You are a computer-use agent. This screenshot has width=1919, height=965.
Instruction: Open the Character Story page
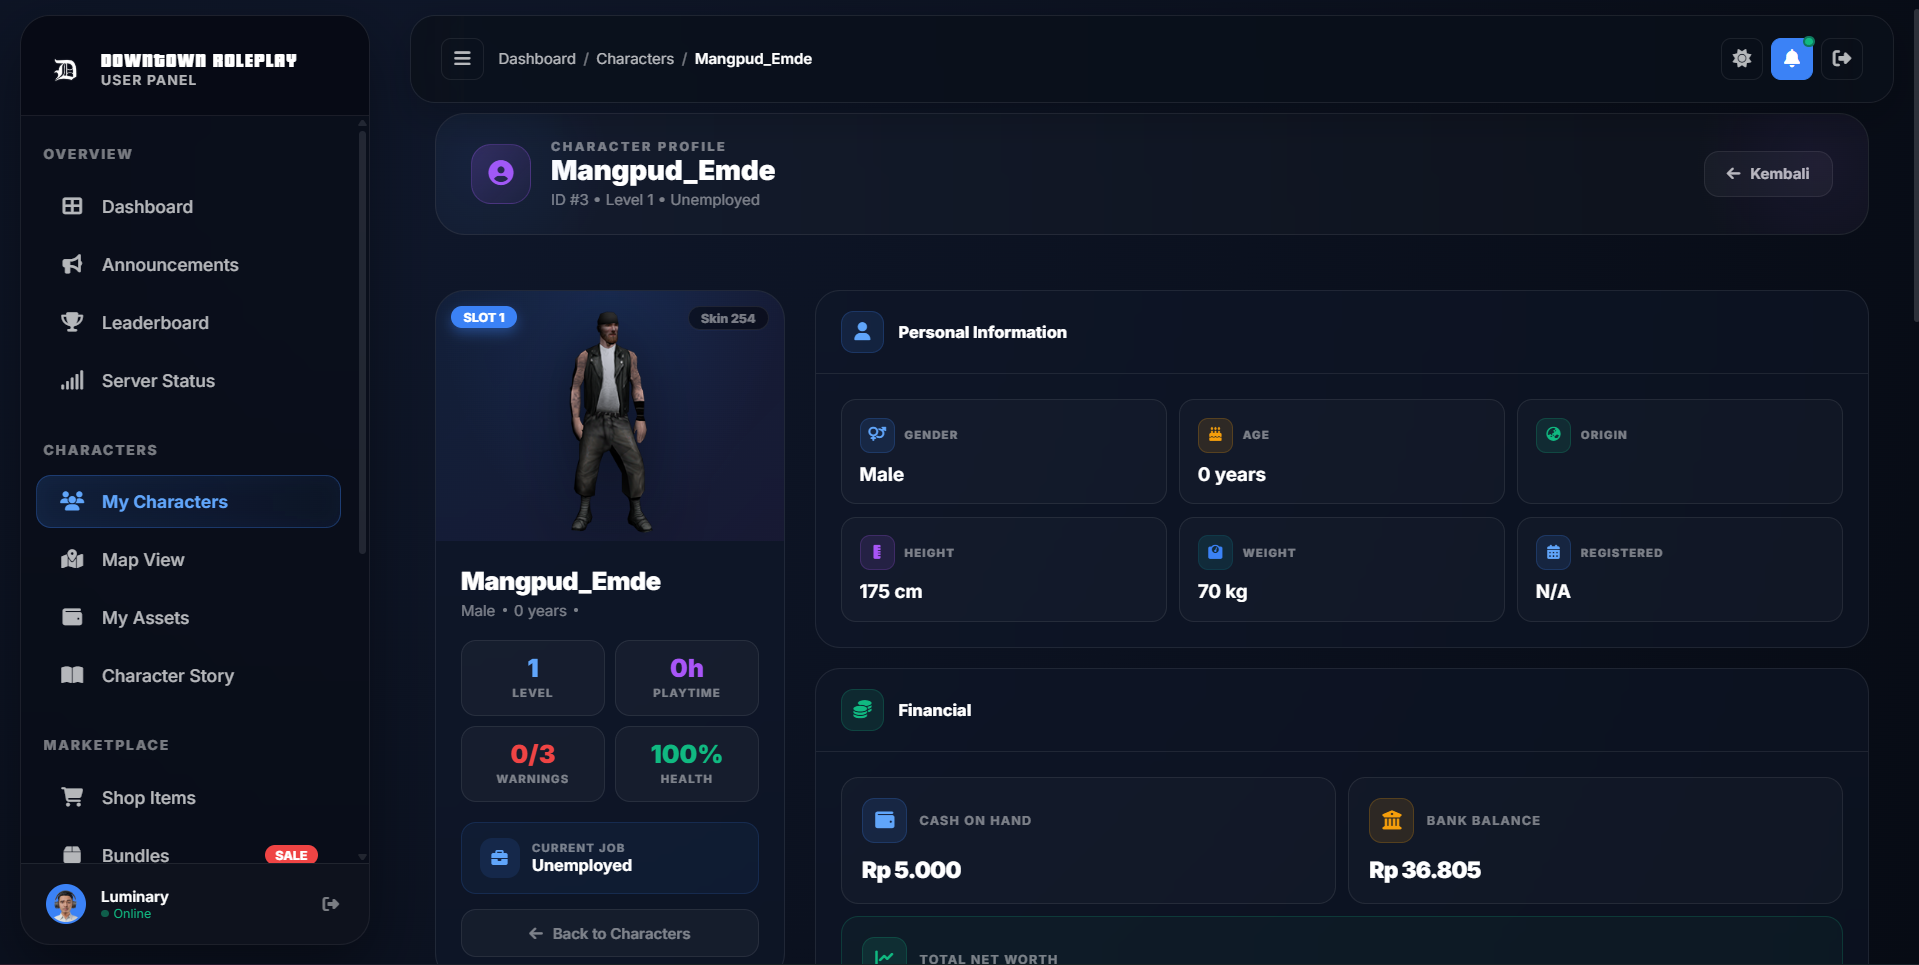click(188, 676)
